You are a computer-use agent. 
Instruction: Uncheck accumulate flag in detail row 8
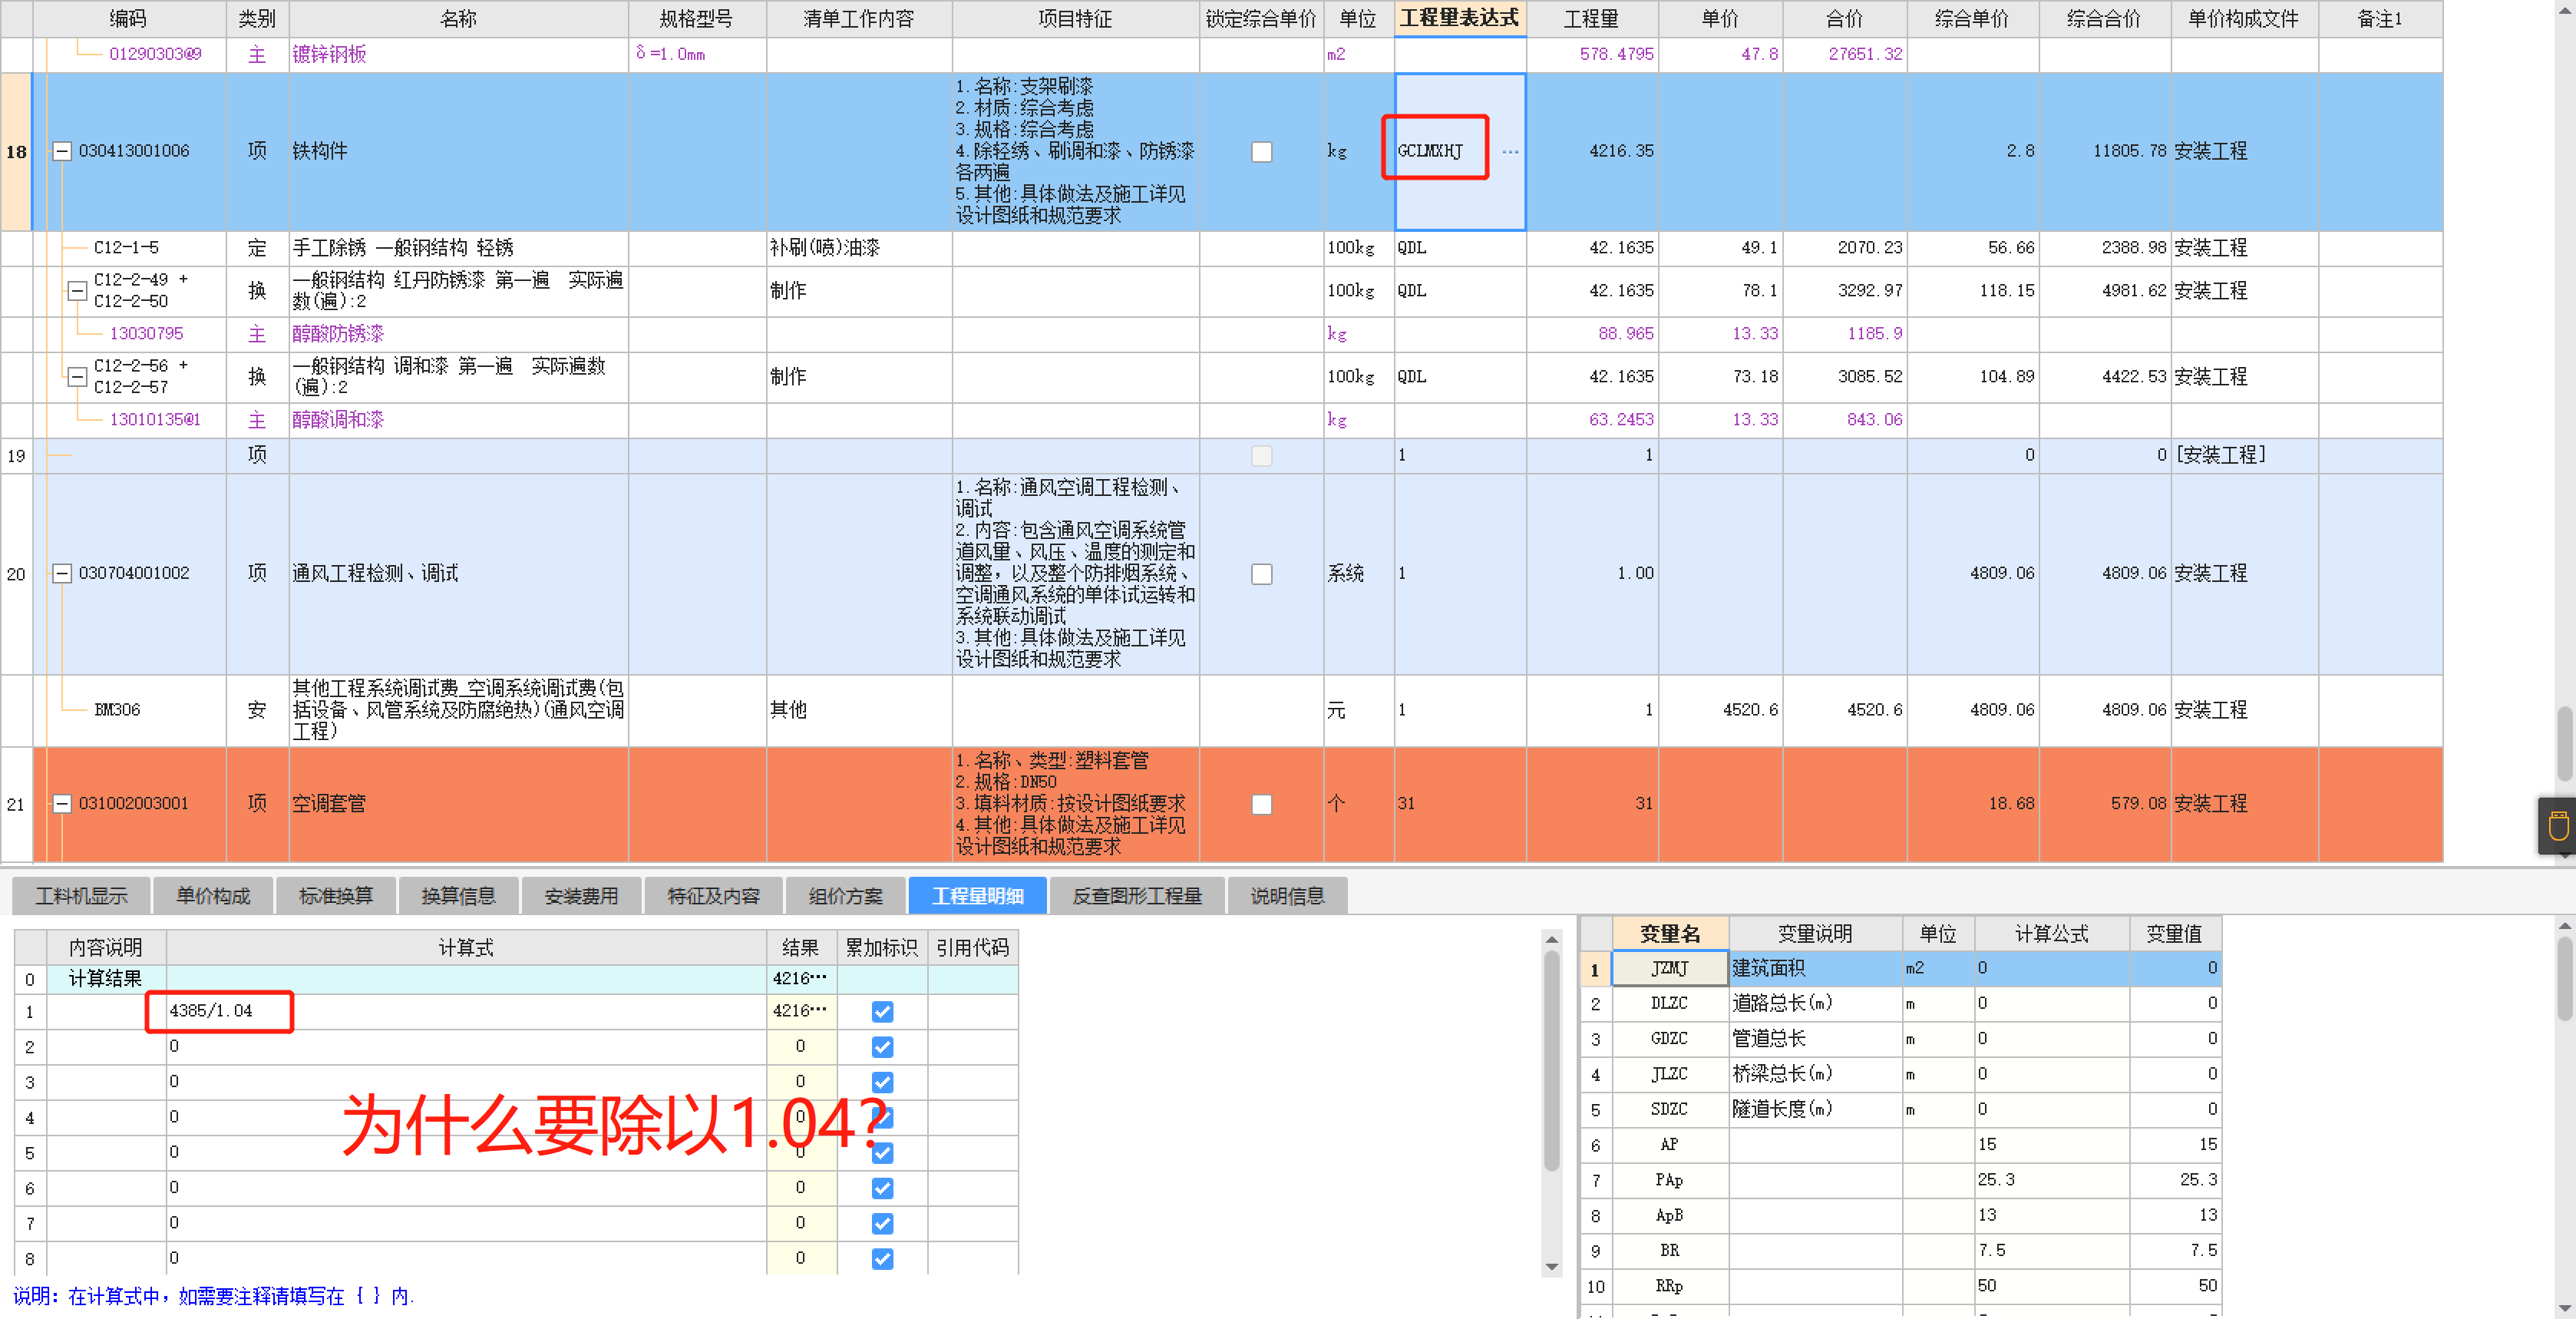point(882,1258)
